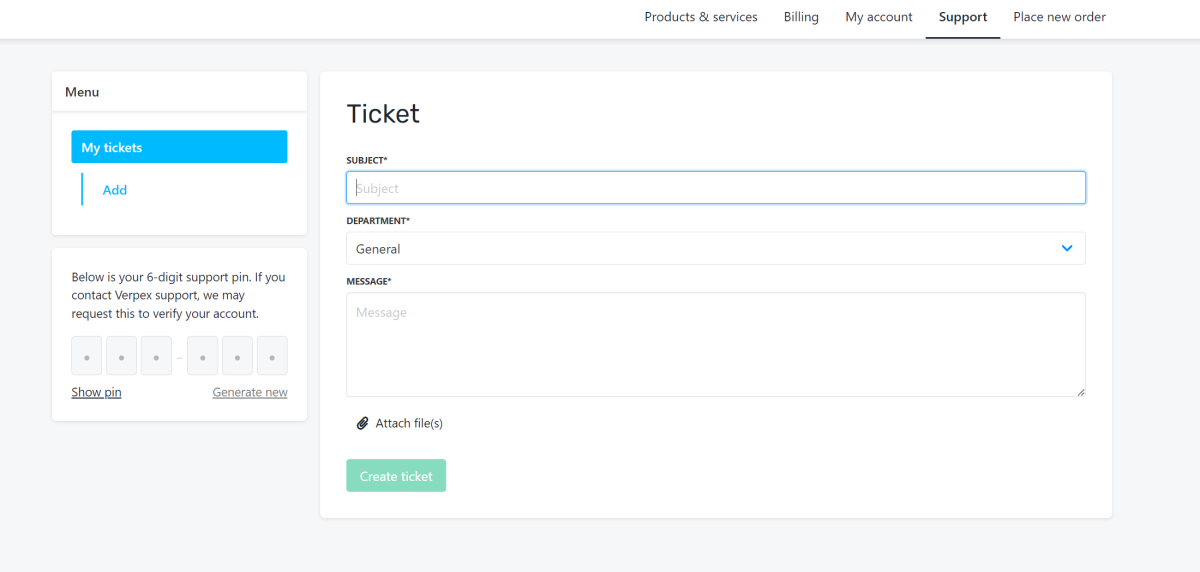Select the Support navigation tab
This screenshot has width=1200, height=572.
click(963, 17)
